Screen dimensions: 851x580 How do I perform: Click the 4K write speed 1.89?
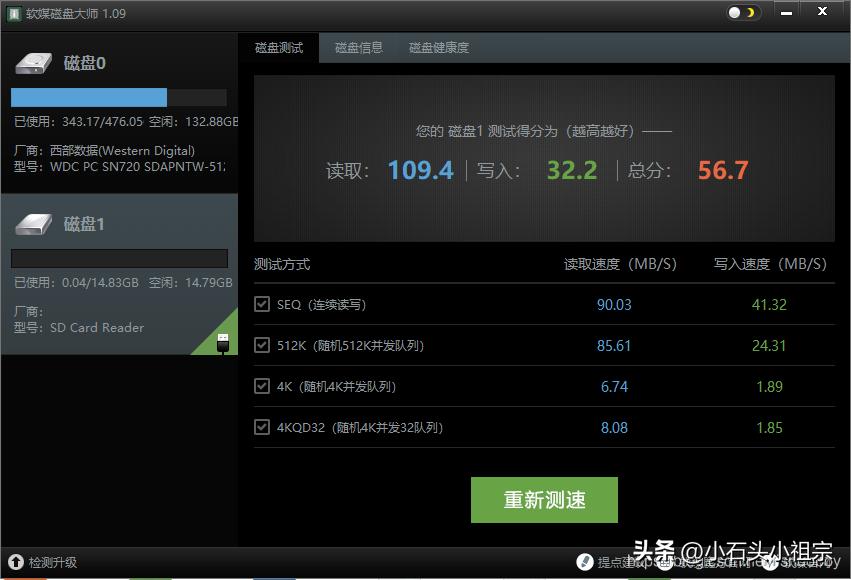(770, 386)
